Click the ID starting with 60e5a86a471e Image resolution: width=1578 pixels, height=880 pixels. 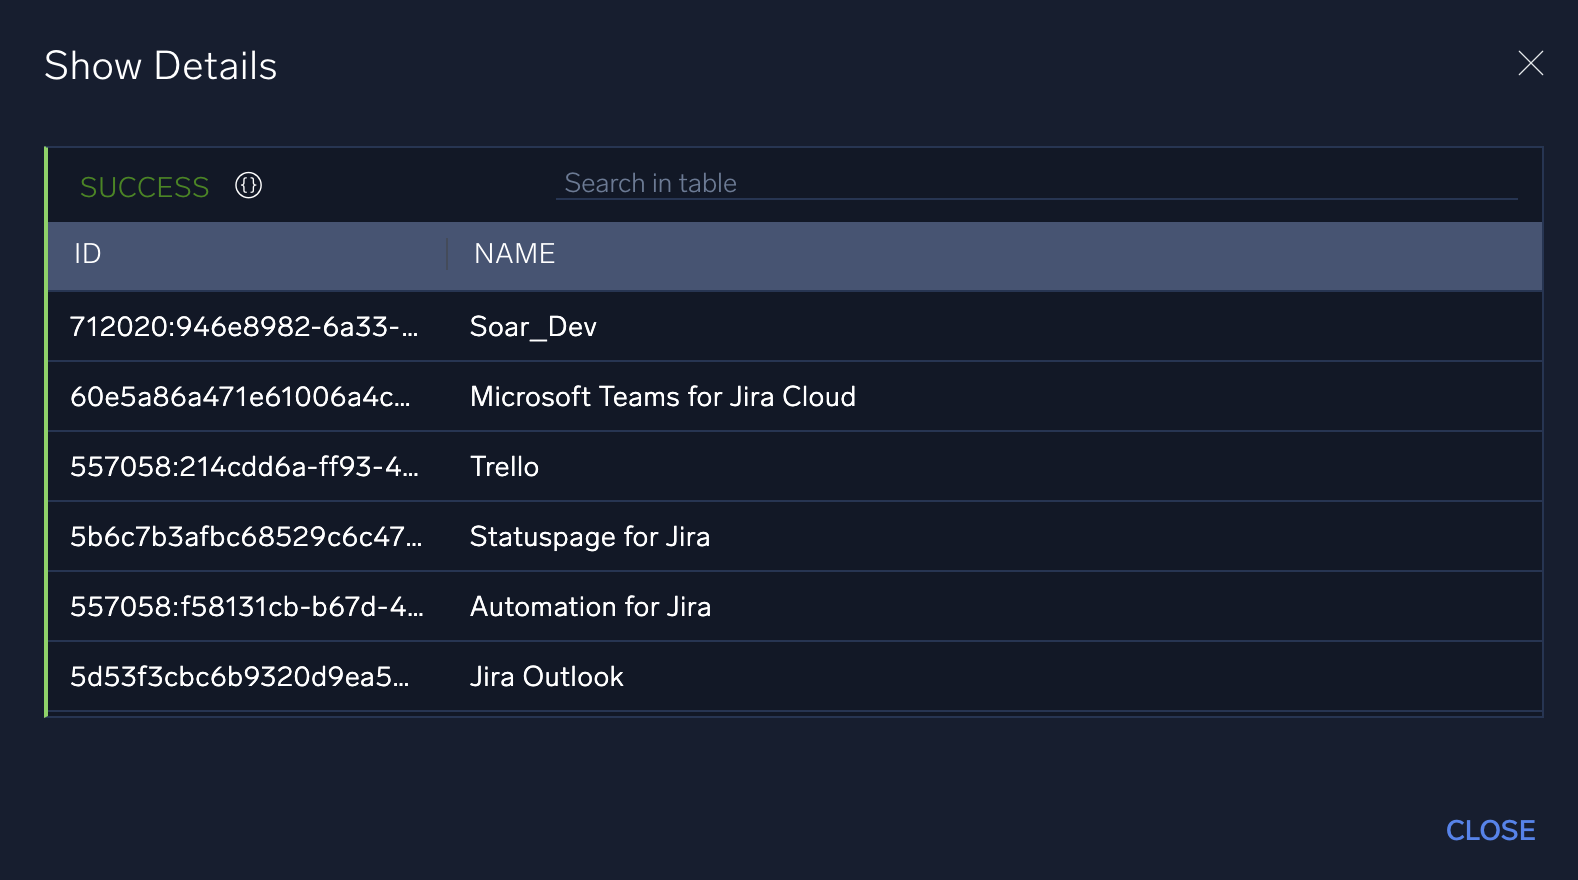coord(240,397)
